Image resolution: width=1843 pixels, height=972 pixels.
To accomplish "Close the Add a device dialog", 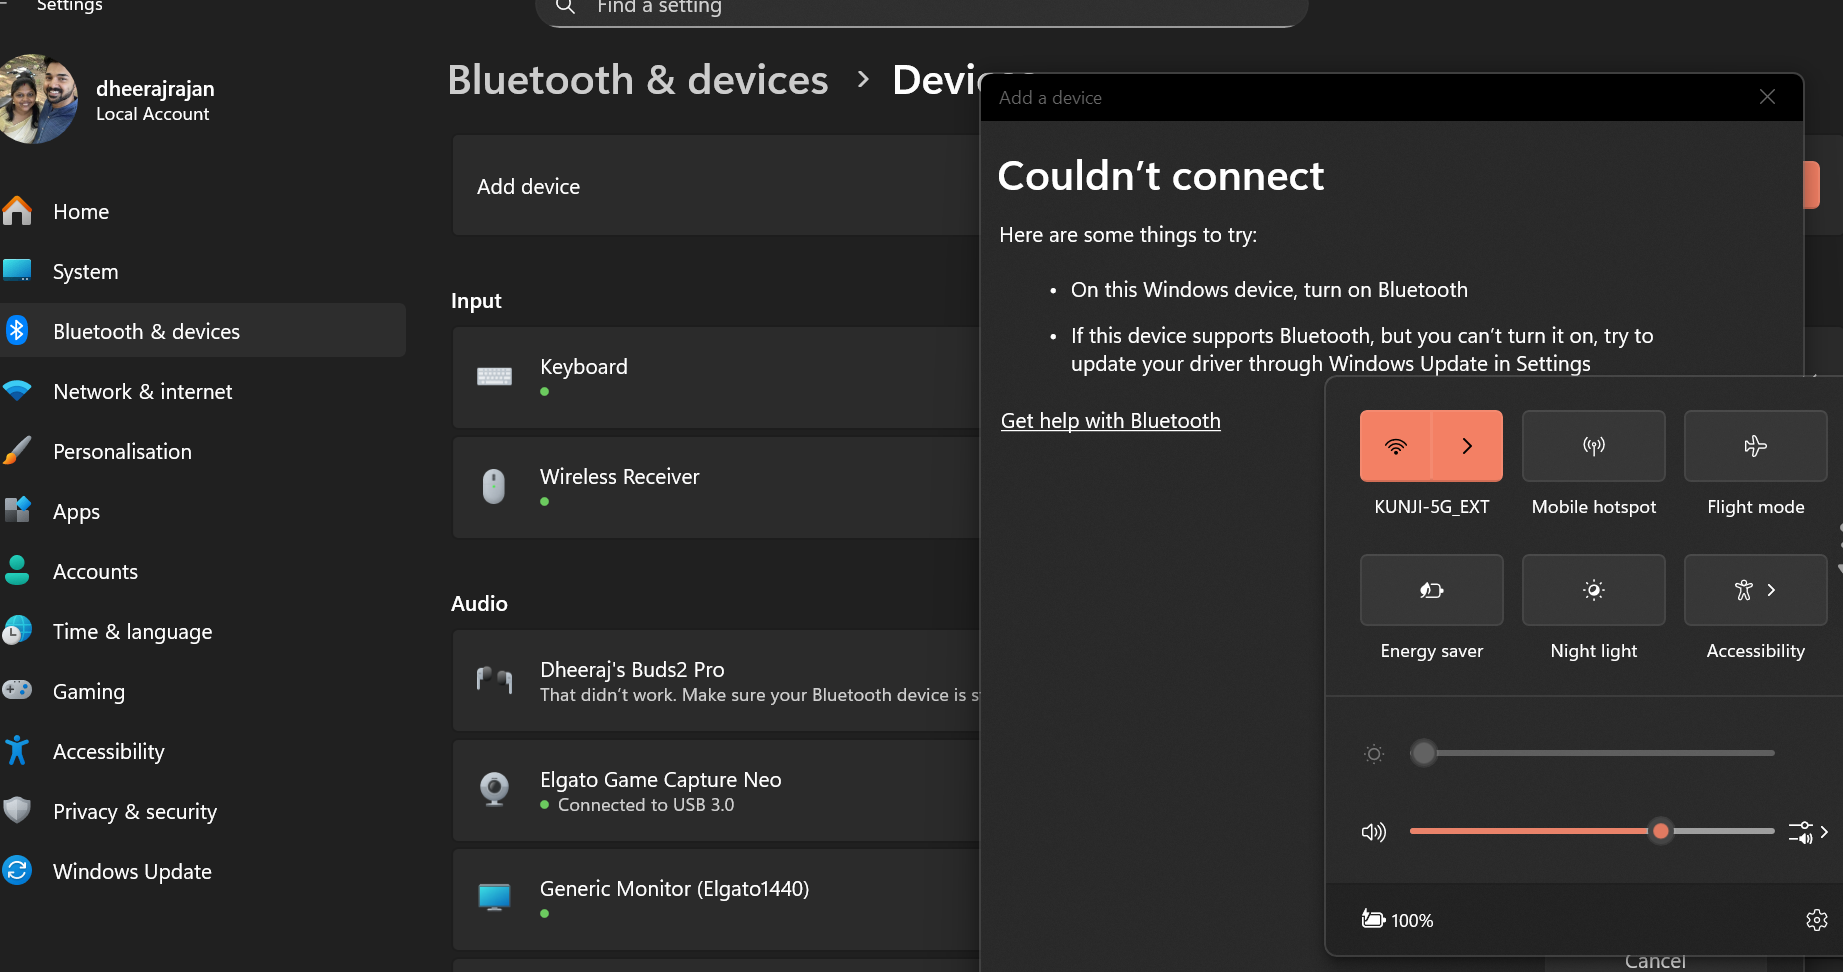I will (1767, 97).
